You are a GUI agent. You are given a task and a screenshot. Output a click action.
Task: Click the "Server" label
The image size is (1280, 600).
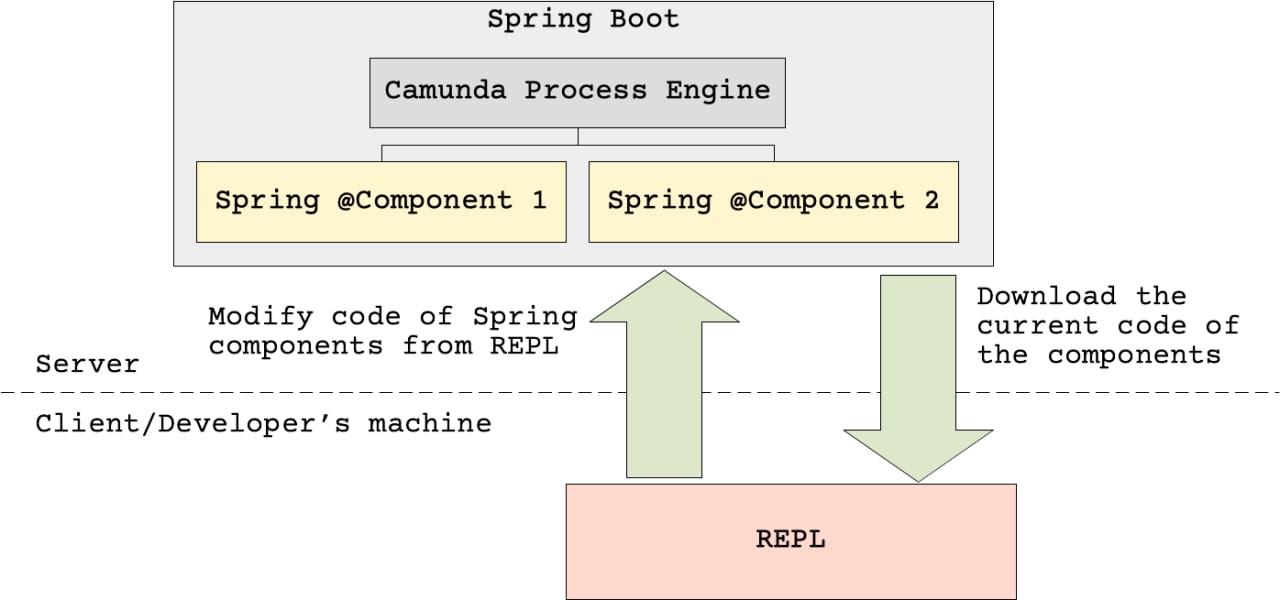tap(87, 364)
